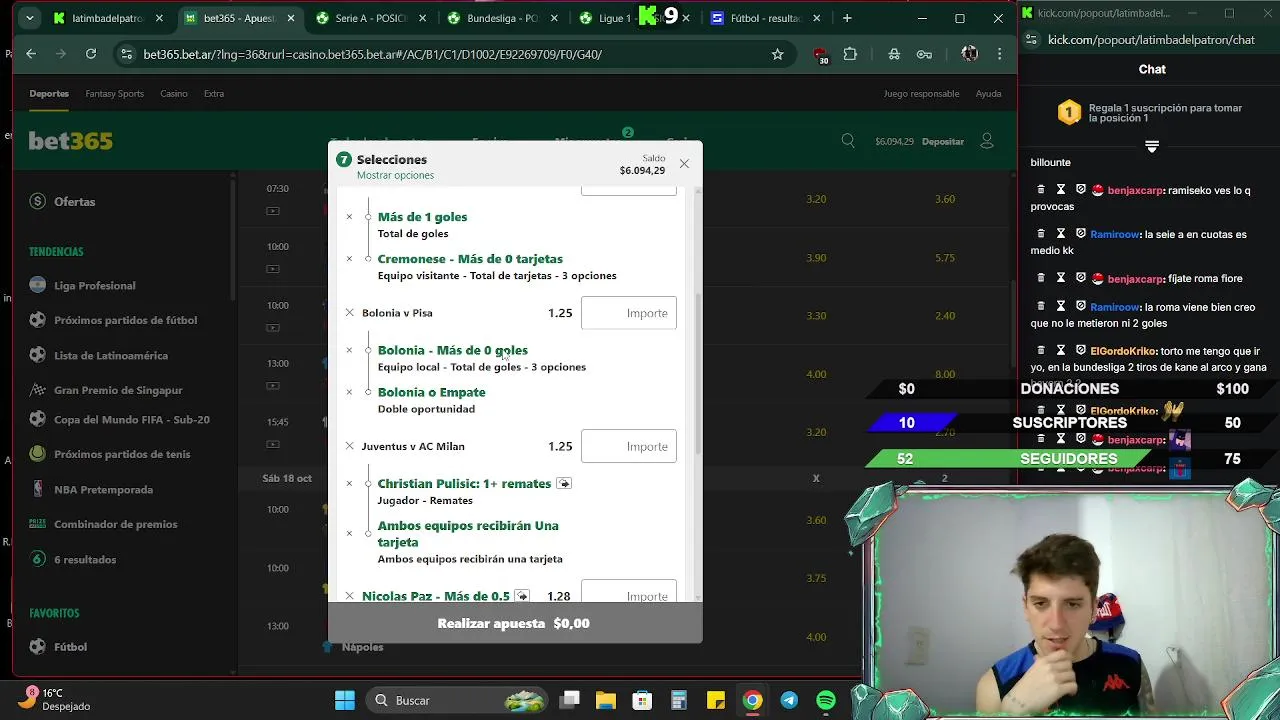This screenshot has width=1280, height=720.
Task: Remove the Más de 1 goles selection
Action: coord(349,217)
